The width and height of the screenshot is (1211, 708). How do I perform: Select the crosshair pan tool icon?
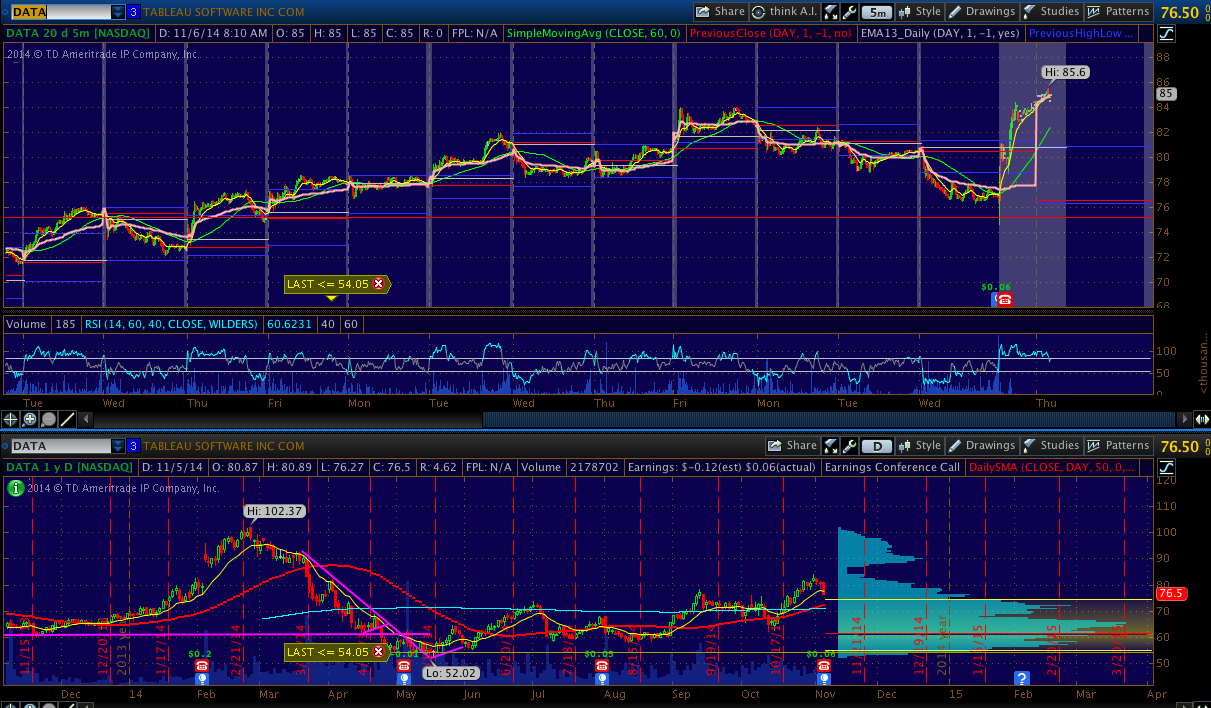[x=11, y=419]
